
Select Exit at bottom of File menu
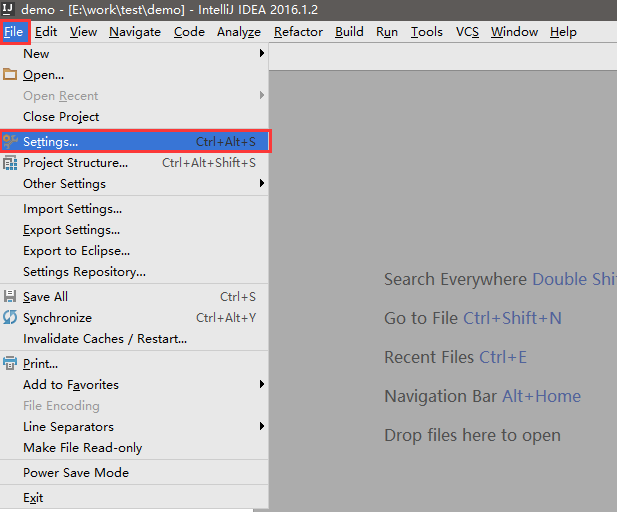(x=33, y=498)
